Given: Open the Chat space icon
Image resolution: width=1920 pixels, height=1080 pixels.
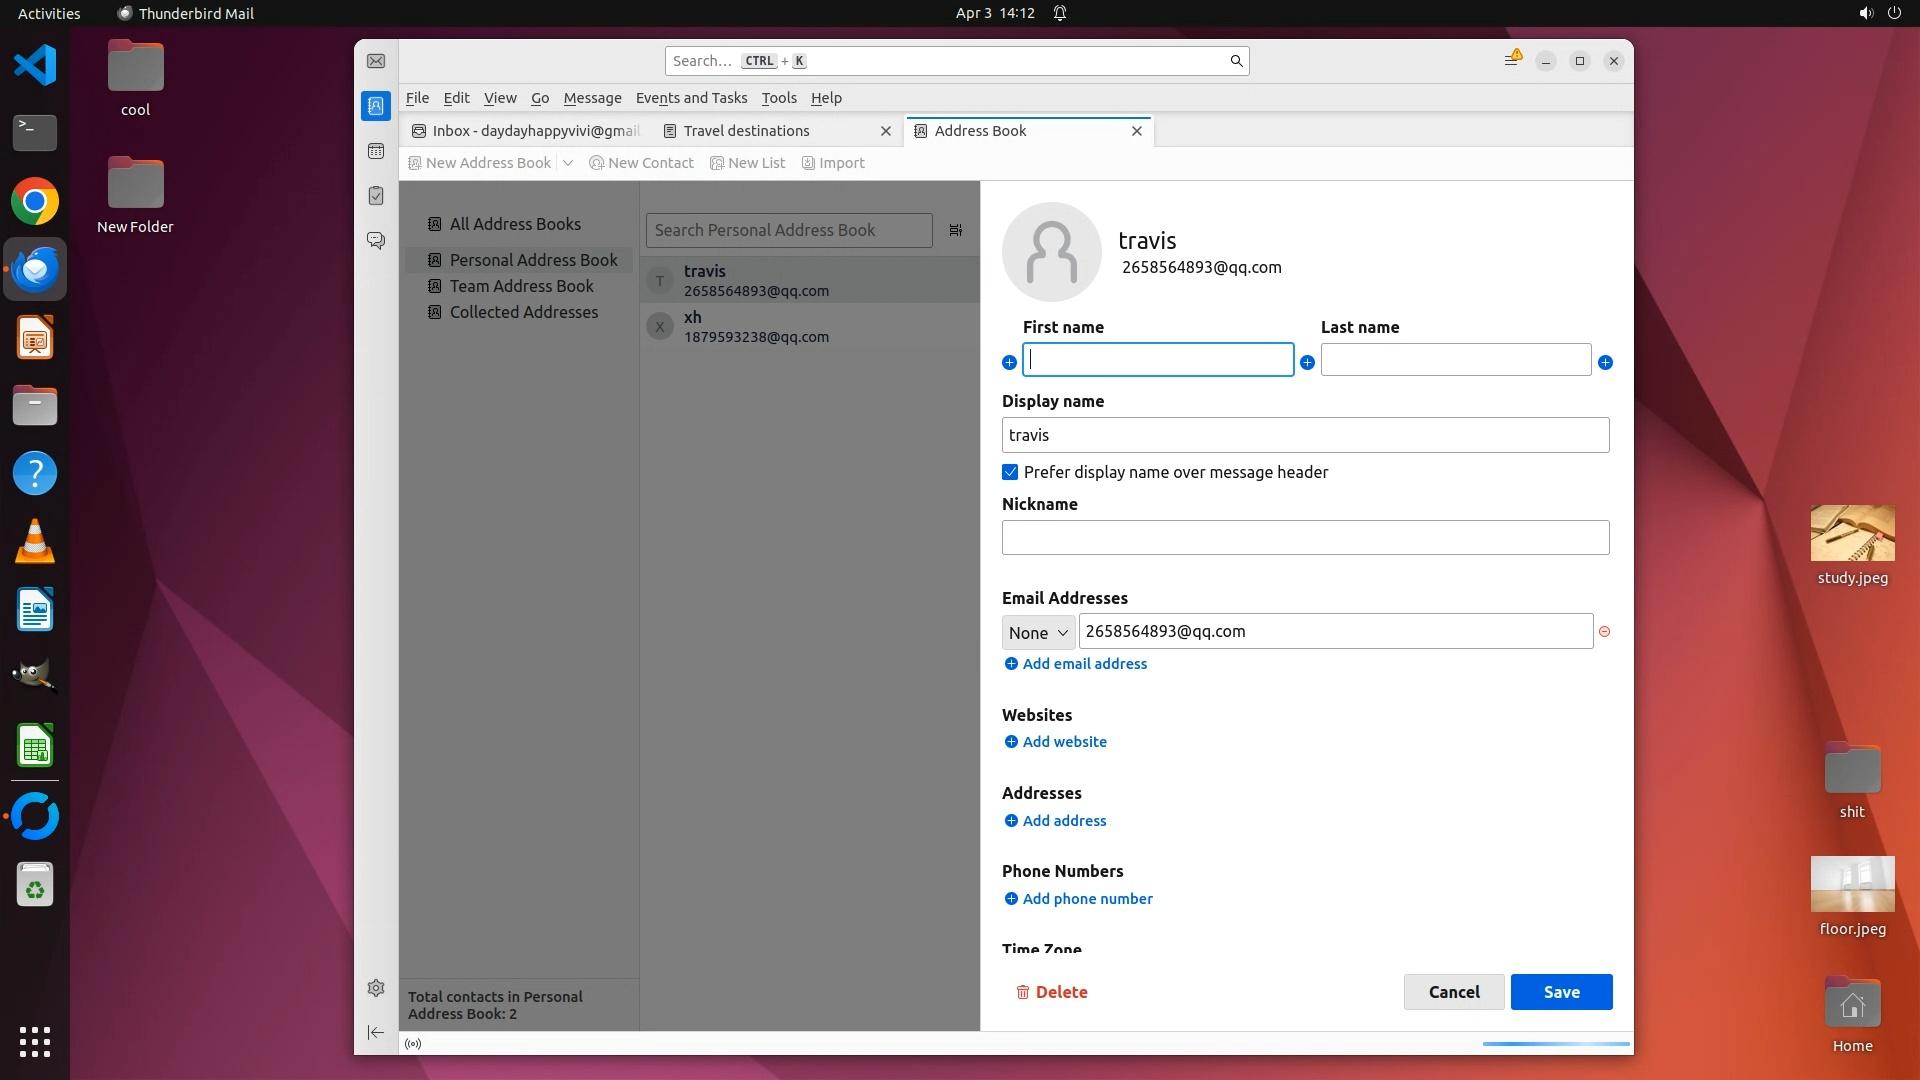Looking at the screenshot, I should click(376, 241).
